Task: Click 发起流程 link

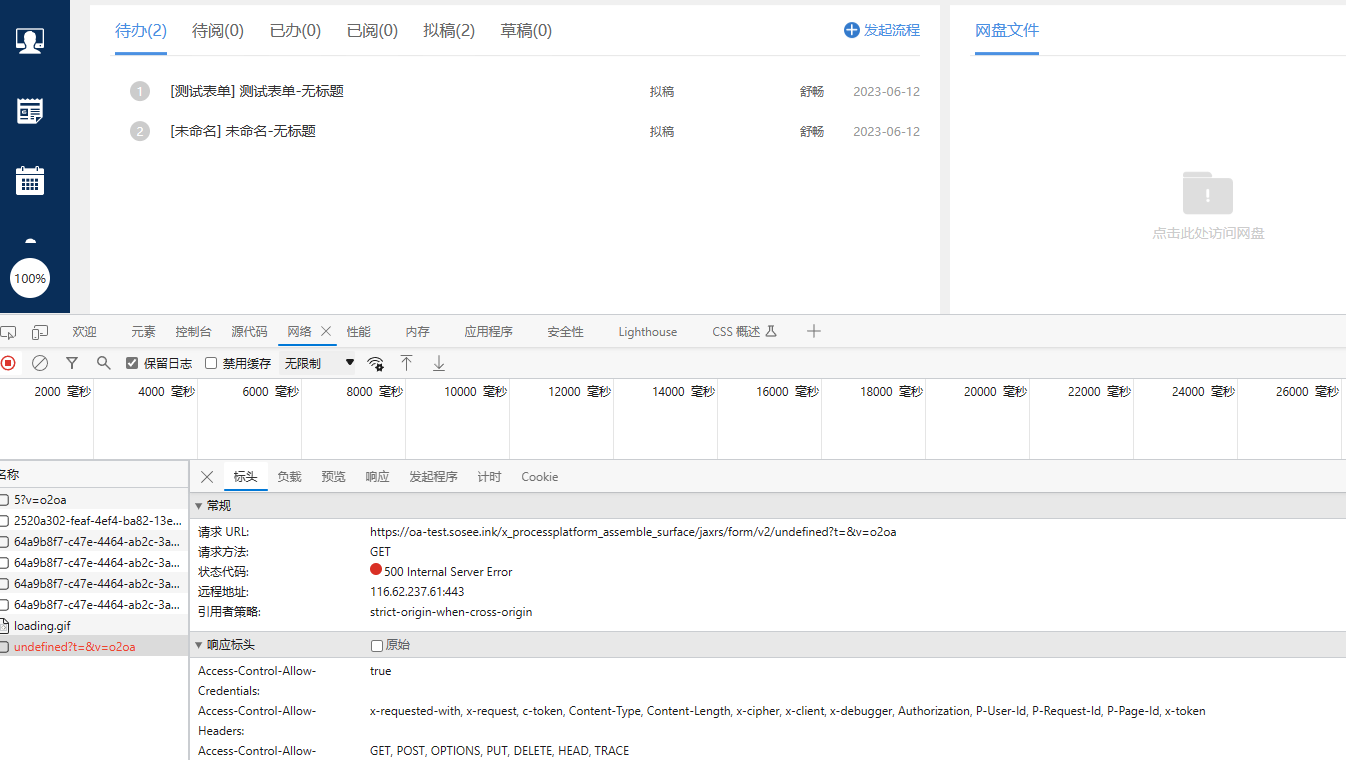Action: pyautogui.click(x=882, y=30)
